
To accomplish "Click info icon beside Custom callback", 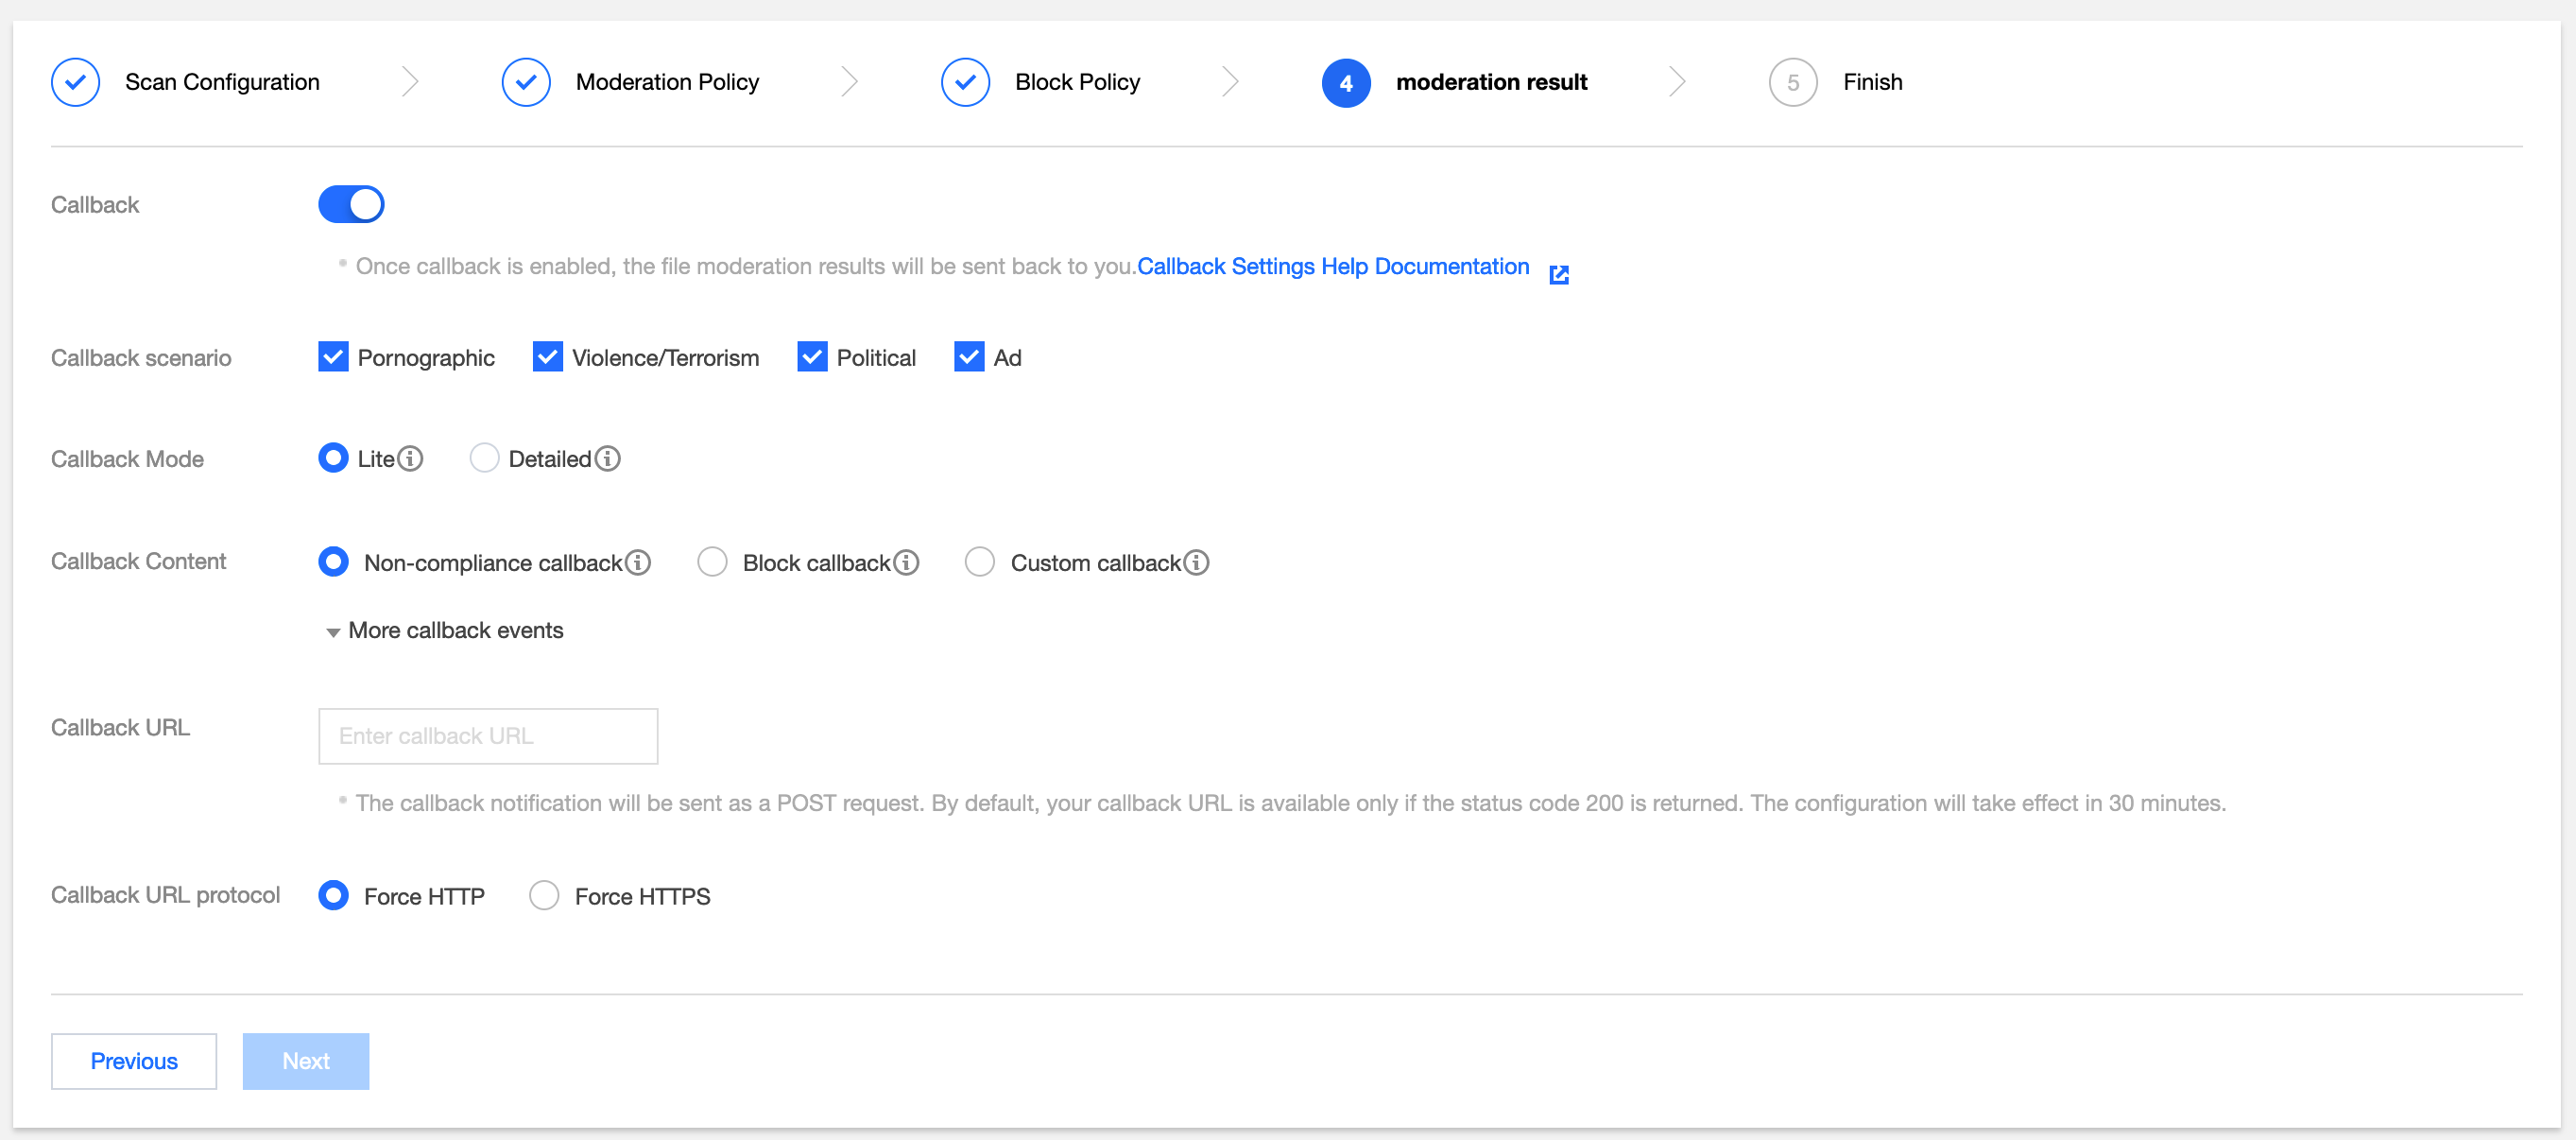I will [1196, 563].
